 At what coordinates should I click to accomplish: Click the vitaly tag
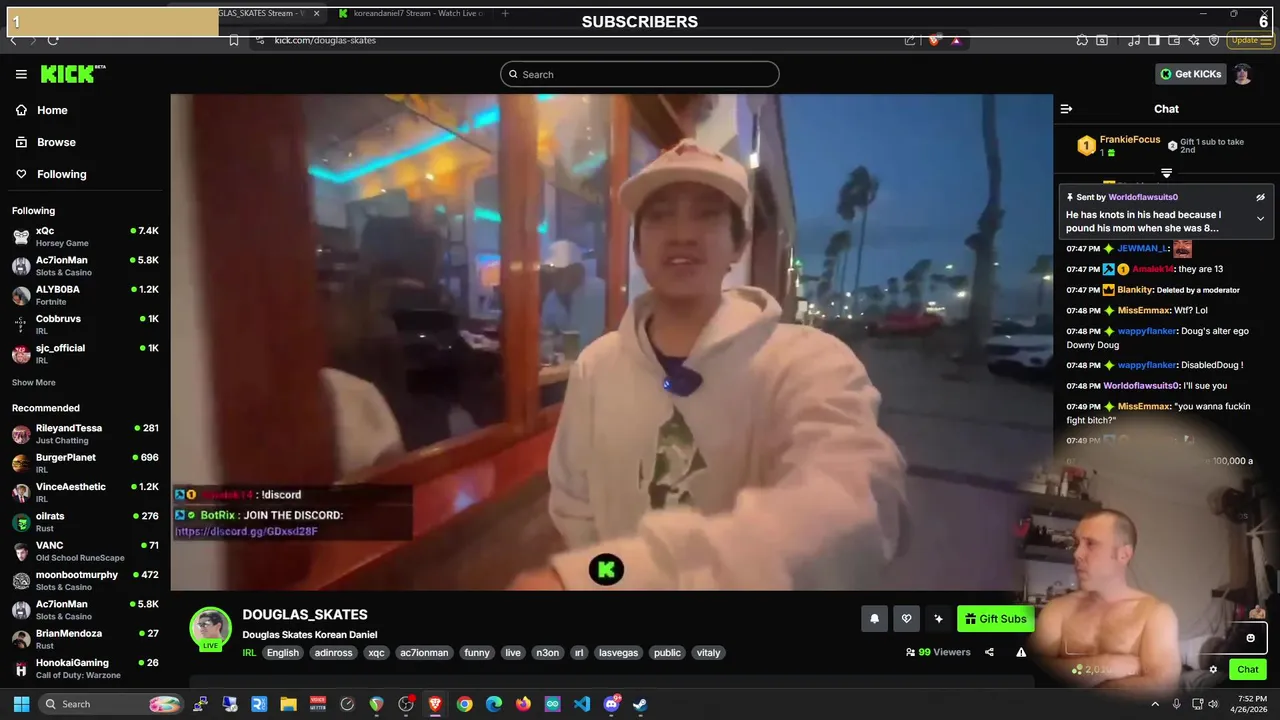[708, 653]
